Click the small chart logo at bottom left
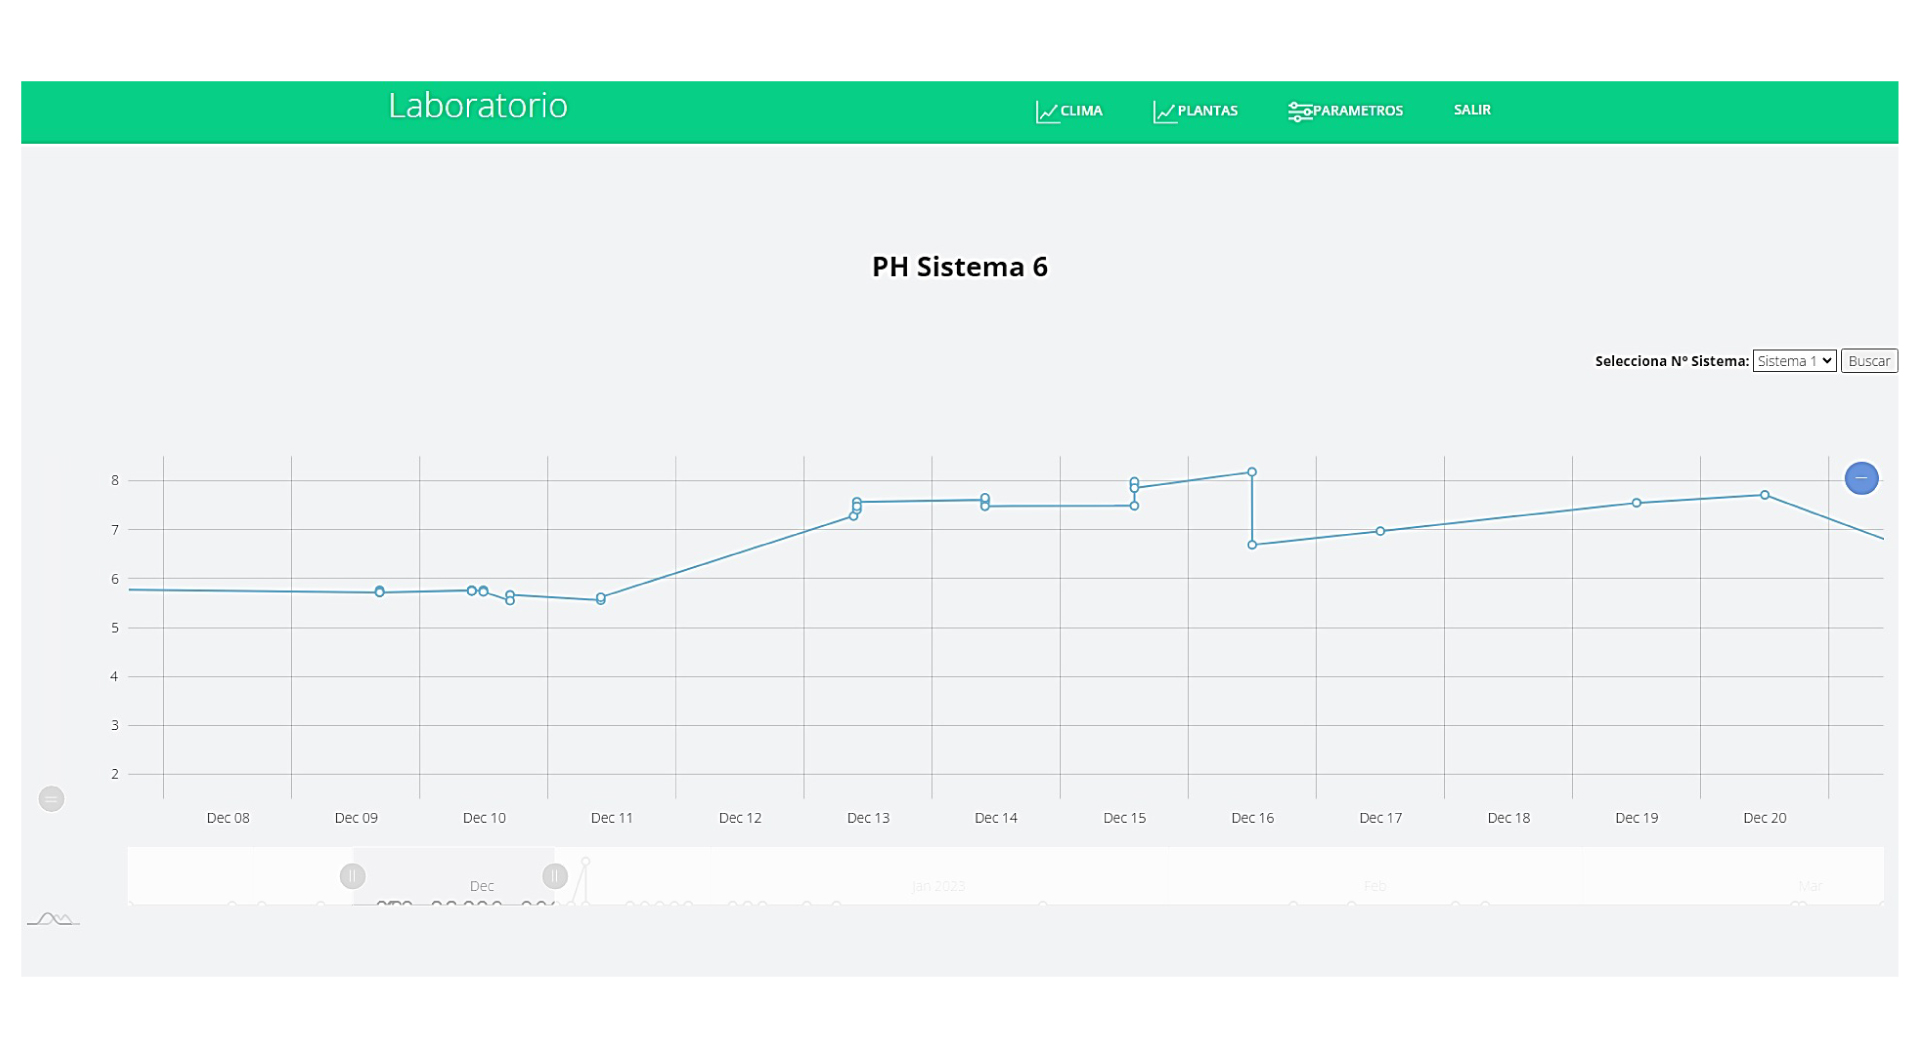Image resolution: width=1919 pixels, height=1057 pixels. pos(52,918)
